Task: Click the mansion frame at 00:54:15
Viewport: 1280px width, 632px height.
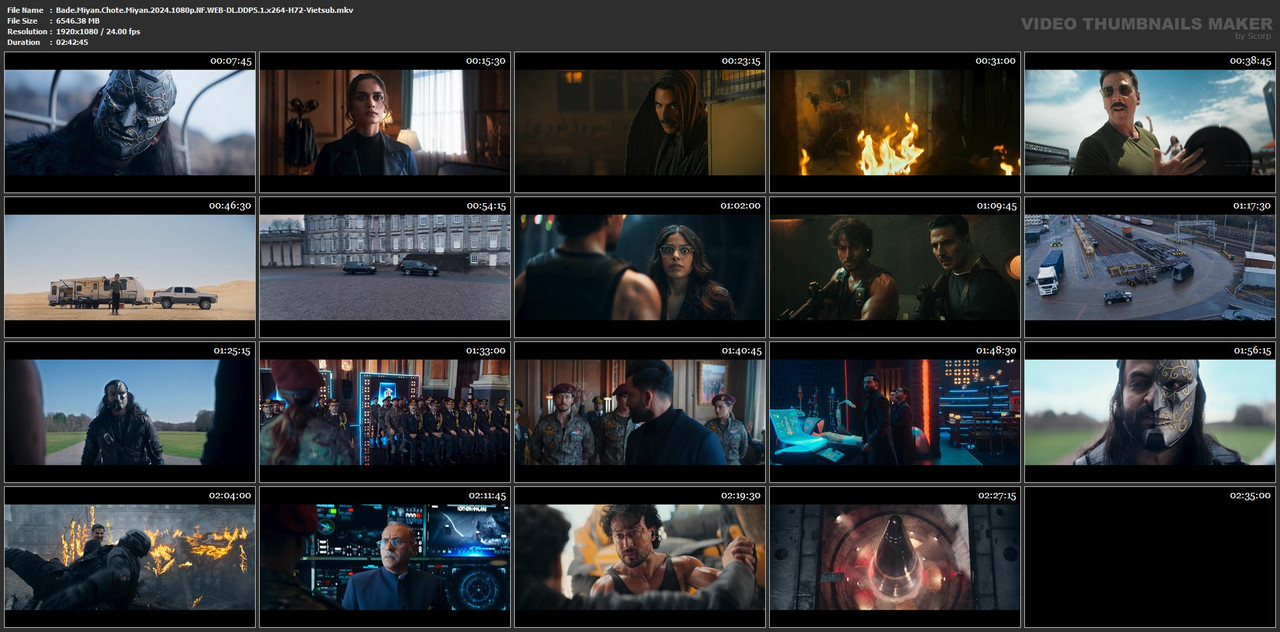Action: click(x=385, y=267)
